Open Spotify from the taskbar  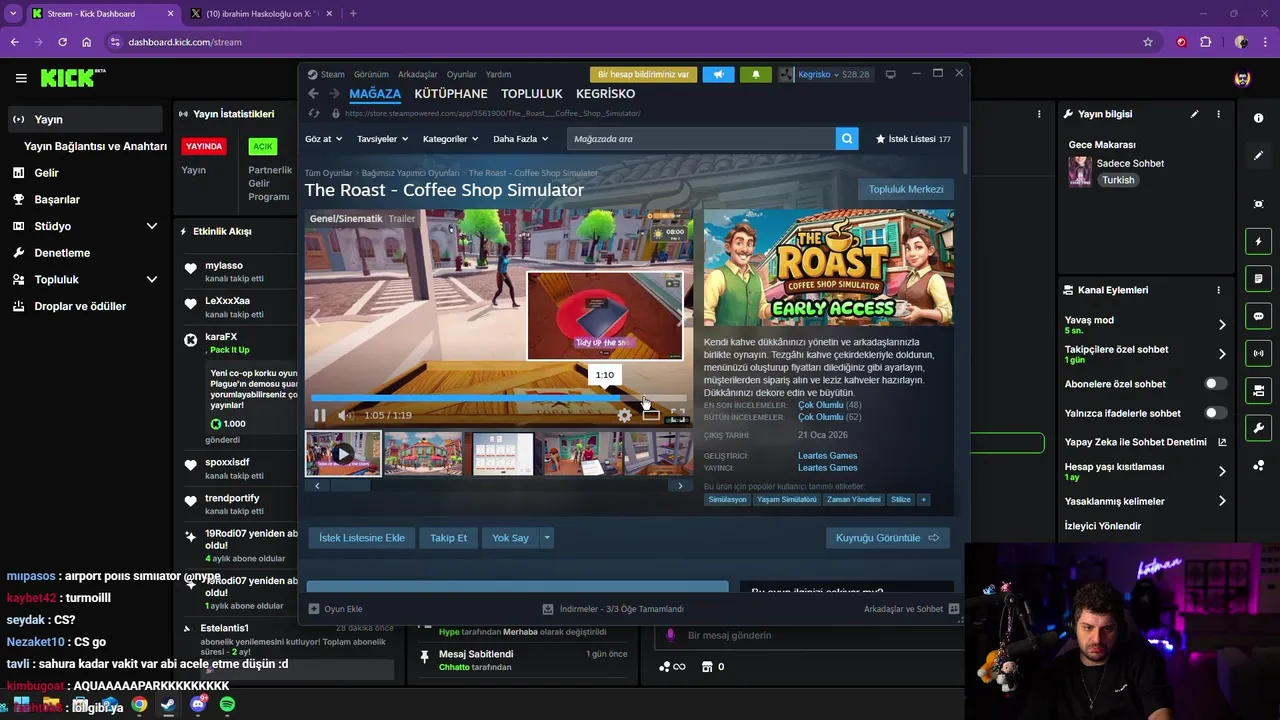coord(227,705)
